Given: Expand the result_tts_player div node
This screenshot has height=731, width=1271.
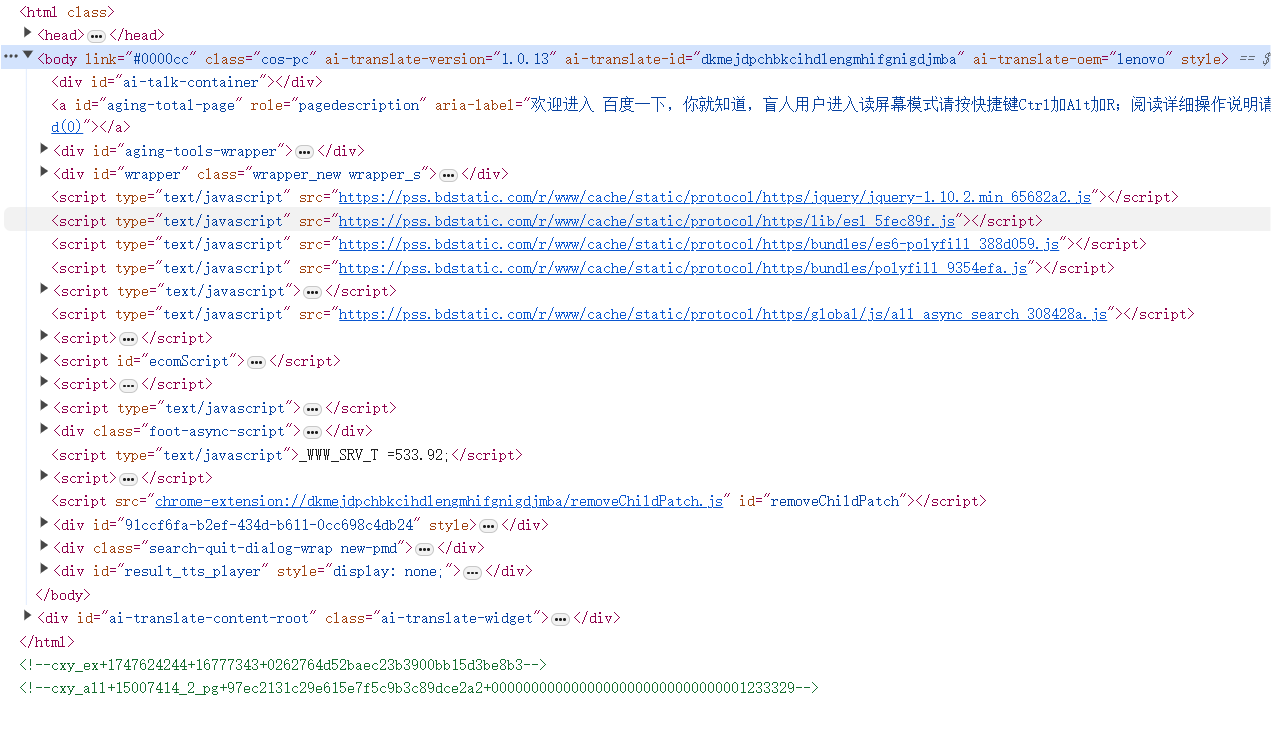Looking at the screenshot, I should (44, 570).
